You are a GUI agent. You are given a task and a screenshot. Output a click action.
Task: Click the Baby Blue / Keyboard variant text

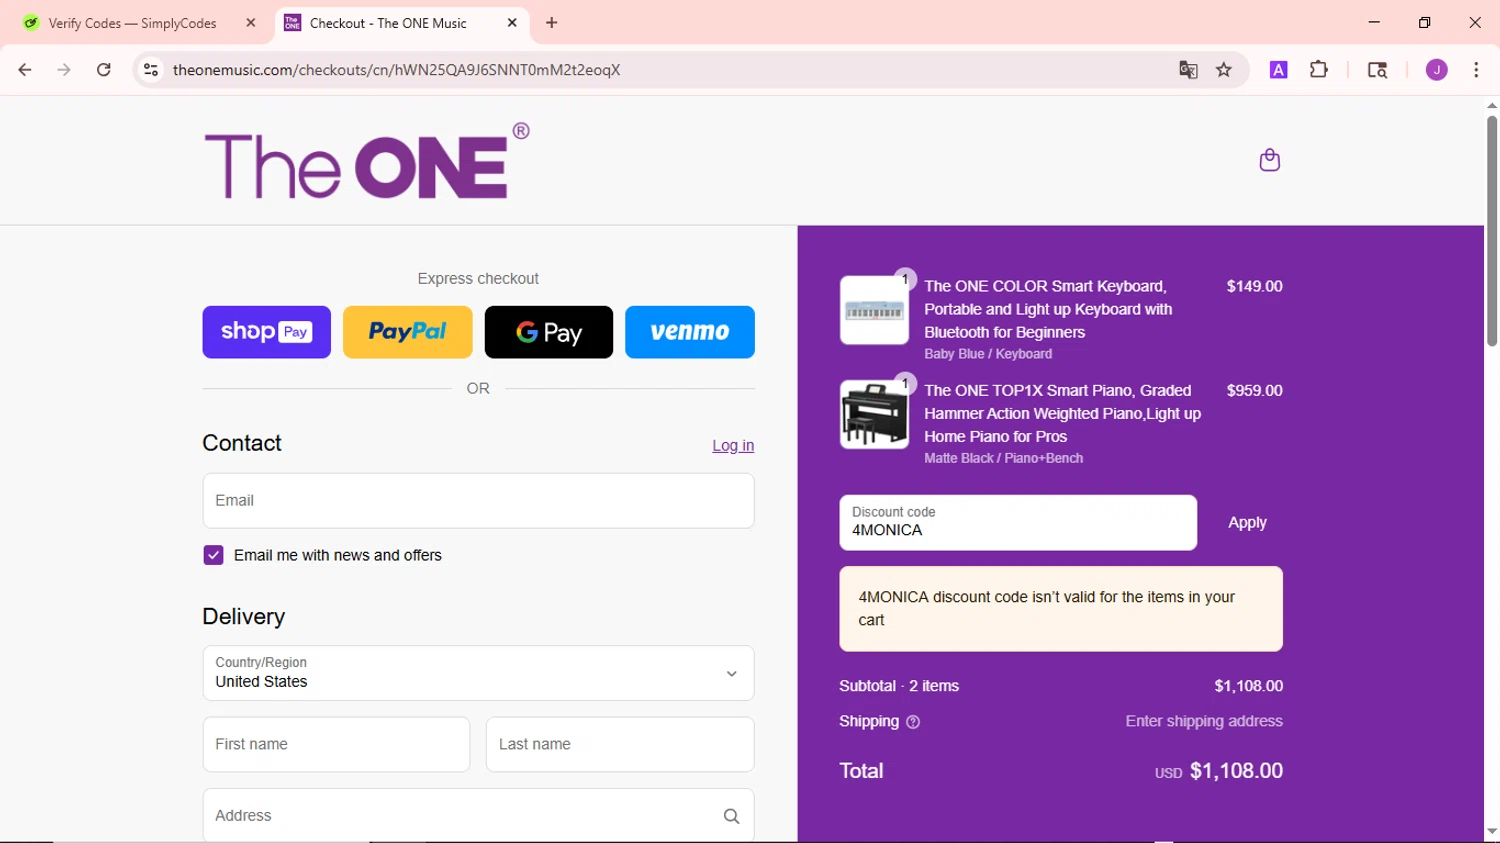(x=988, y=354)
